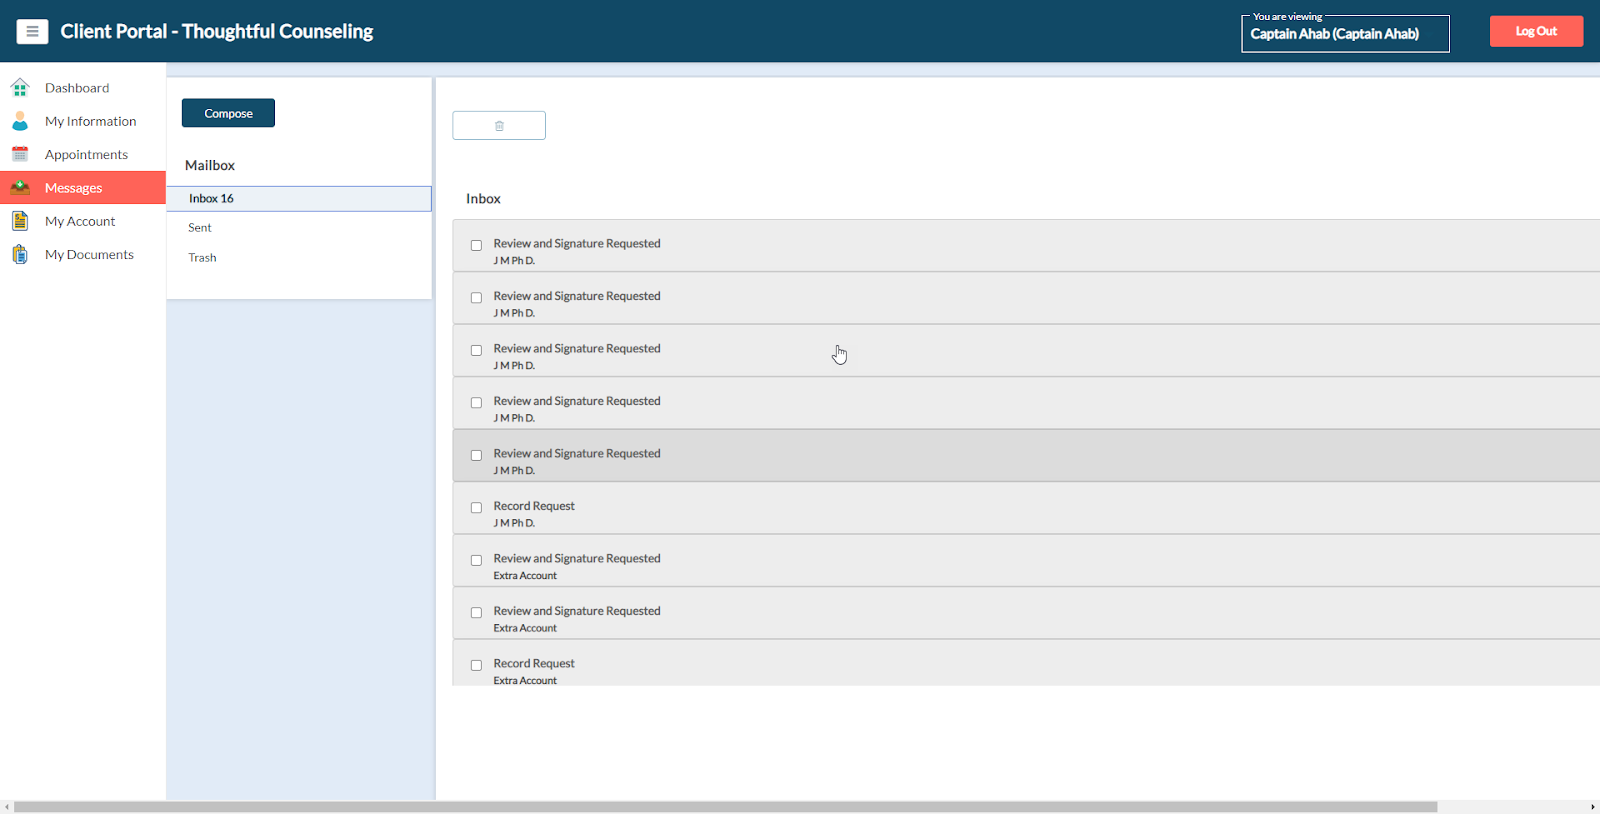Click the Appointments calendar icon
Viewport: 1600px width, 814px height.
[x=20, y=154]
